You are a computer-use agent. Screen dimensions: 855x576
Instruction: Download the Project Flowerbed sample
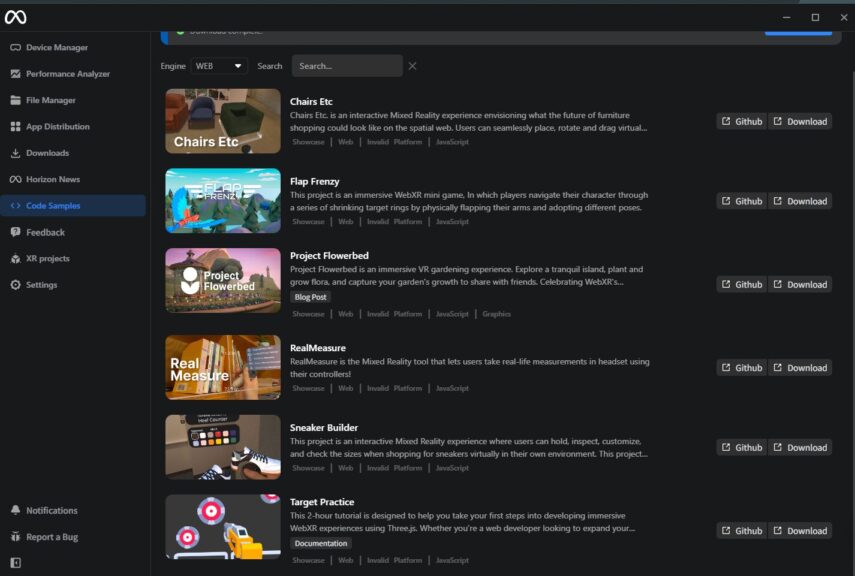pyautogui.click(x=800, y=285)
